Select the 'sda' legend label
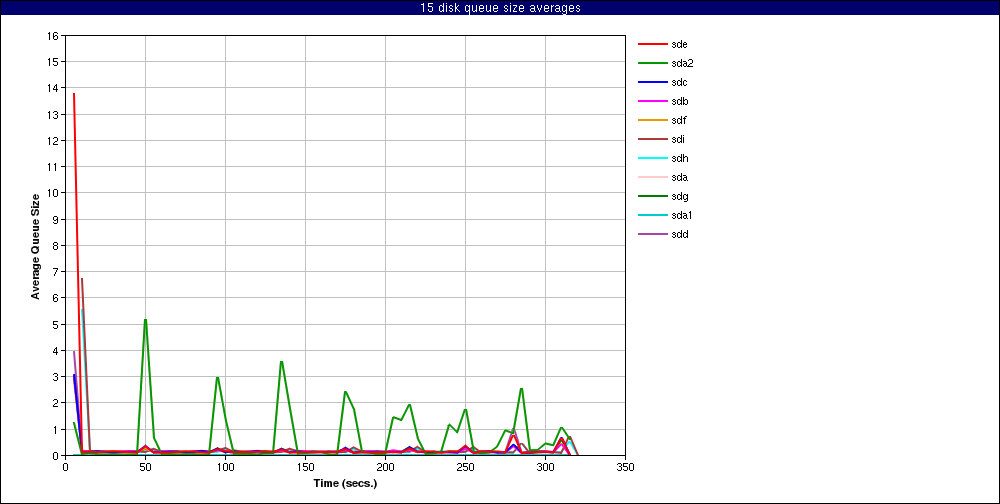The image size is (1000, 504). pyautogui.click(x=679, y=177)
